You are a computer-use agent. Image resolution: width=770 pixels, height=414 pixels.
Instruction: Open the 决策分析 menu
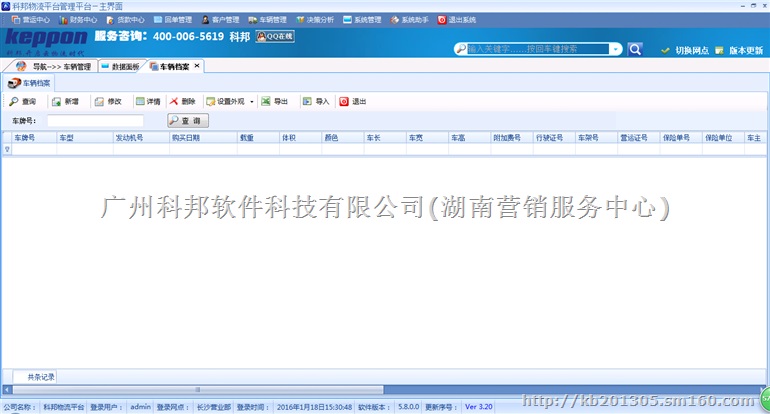pyautogui.click(x=315, y=20)
